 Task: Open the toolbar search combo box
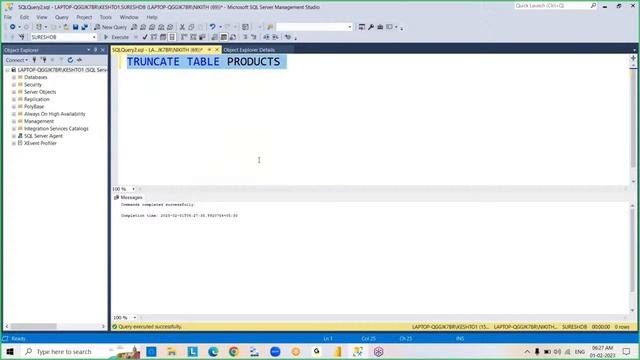(350, 27)
